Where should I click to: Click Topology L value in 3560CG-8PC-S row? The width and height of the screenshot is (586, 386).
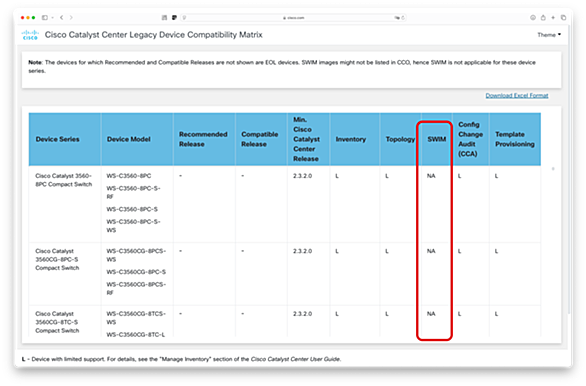click(387, 251)
